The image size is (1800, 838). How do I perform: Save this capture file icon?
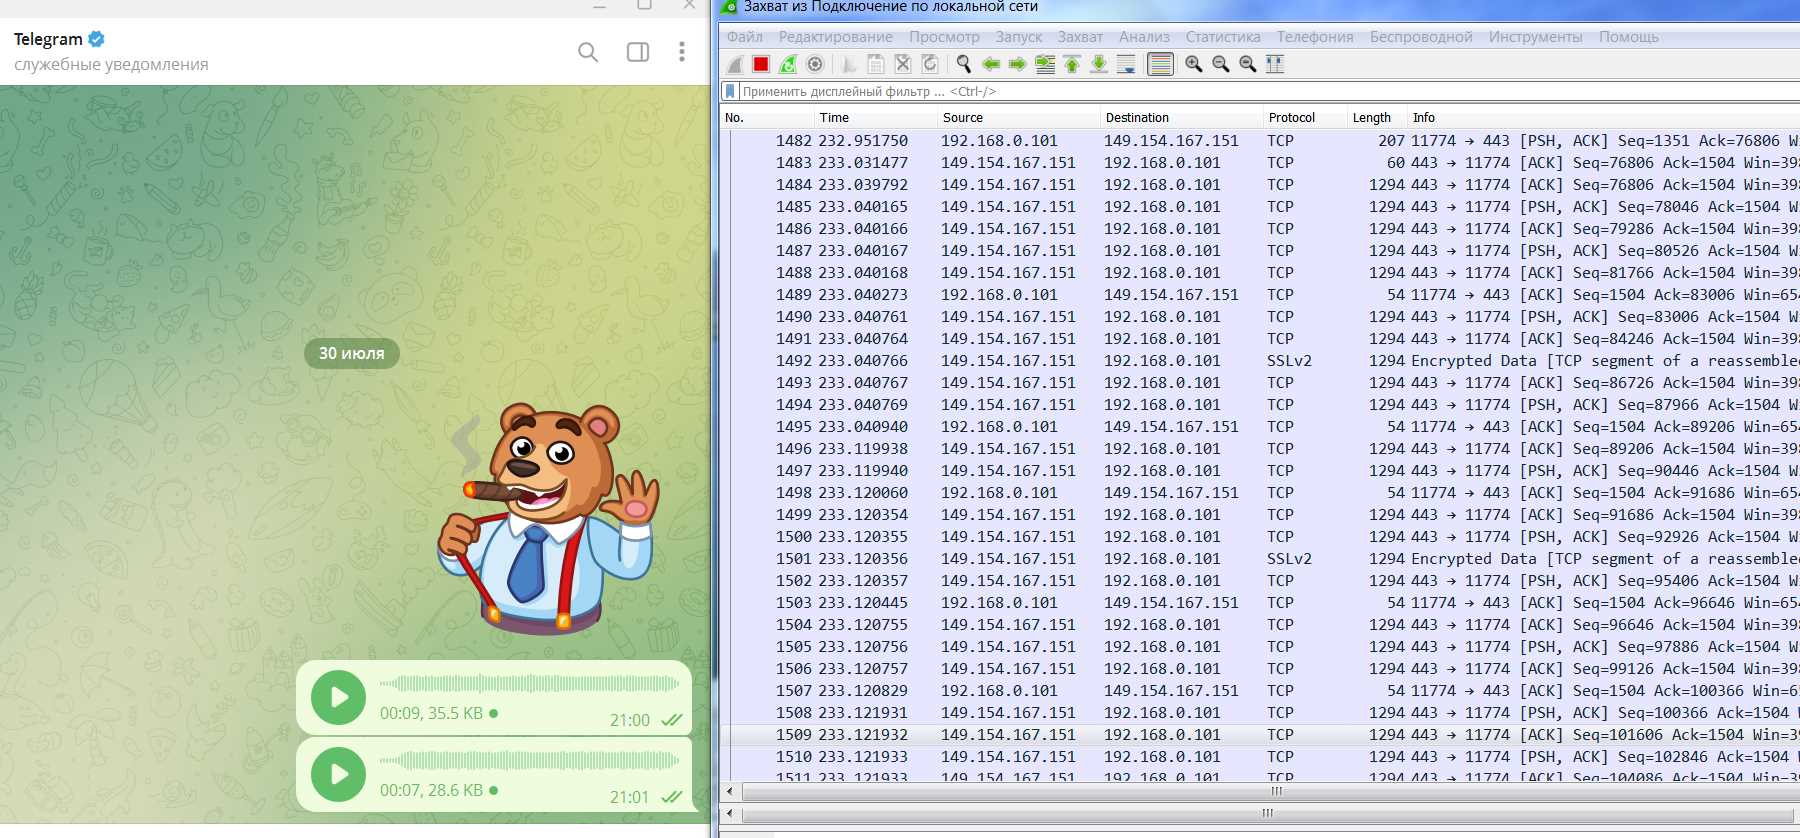click(x=876, y=64)
